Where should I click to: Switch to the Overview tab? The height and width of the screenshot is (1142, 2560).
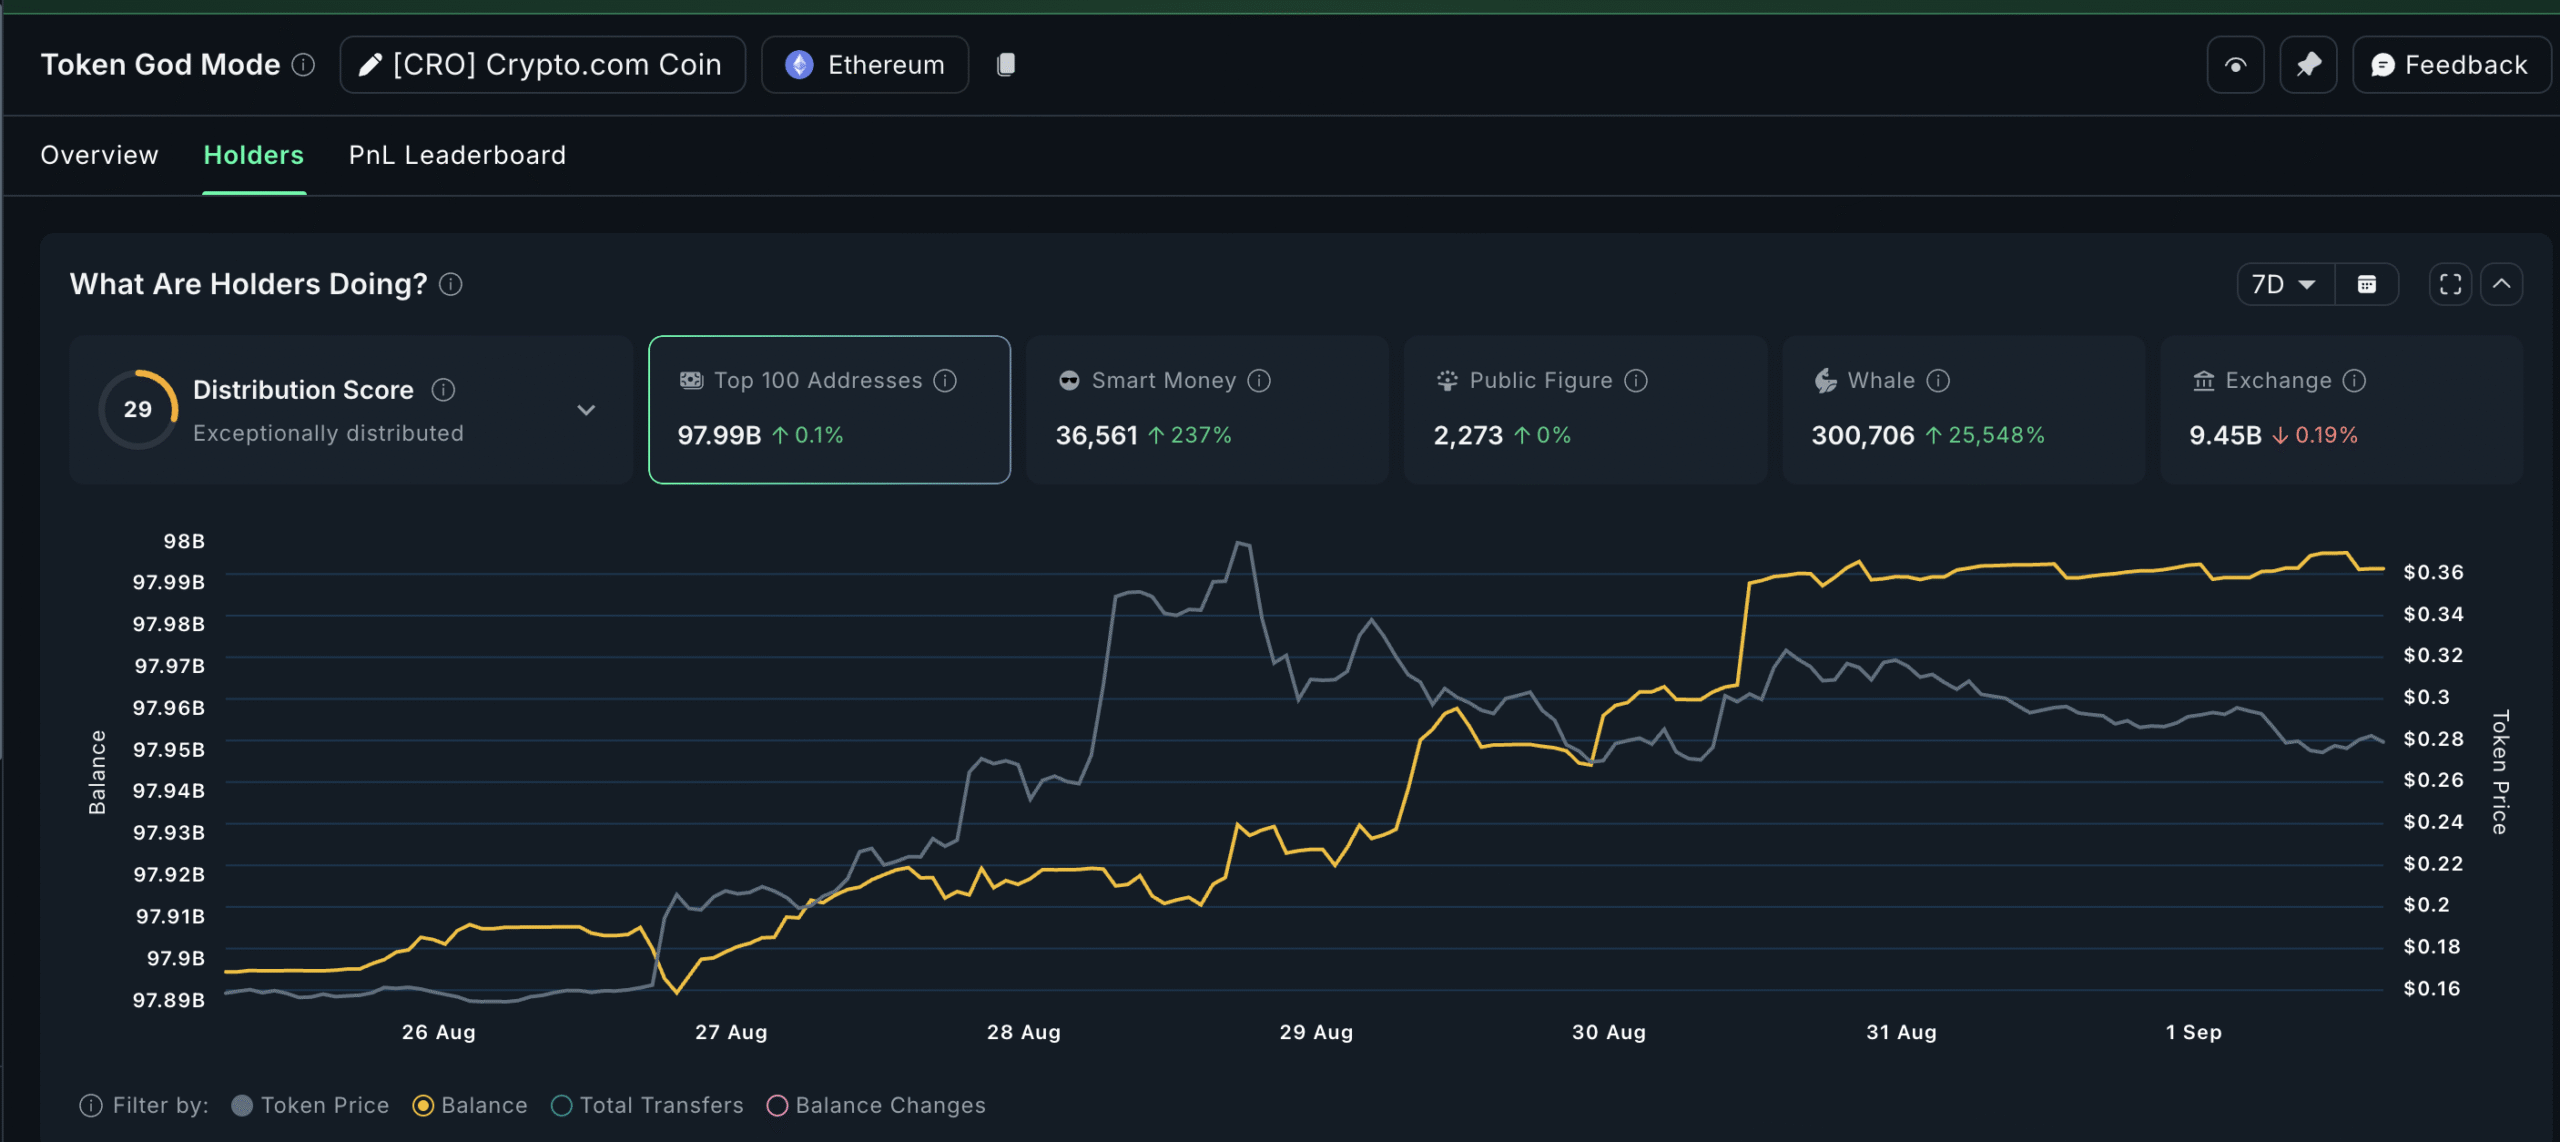pyautogui.click(x=99, y=155)
